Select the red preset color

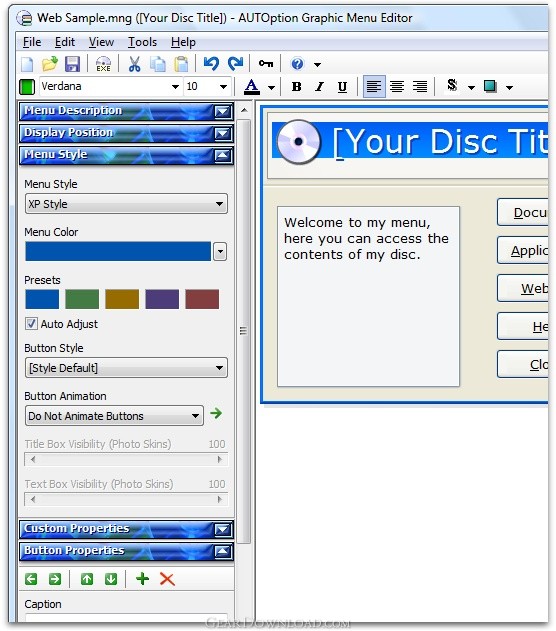pyautogui.click(x=202, y=299)
